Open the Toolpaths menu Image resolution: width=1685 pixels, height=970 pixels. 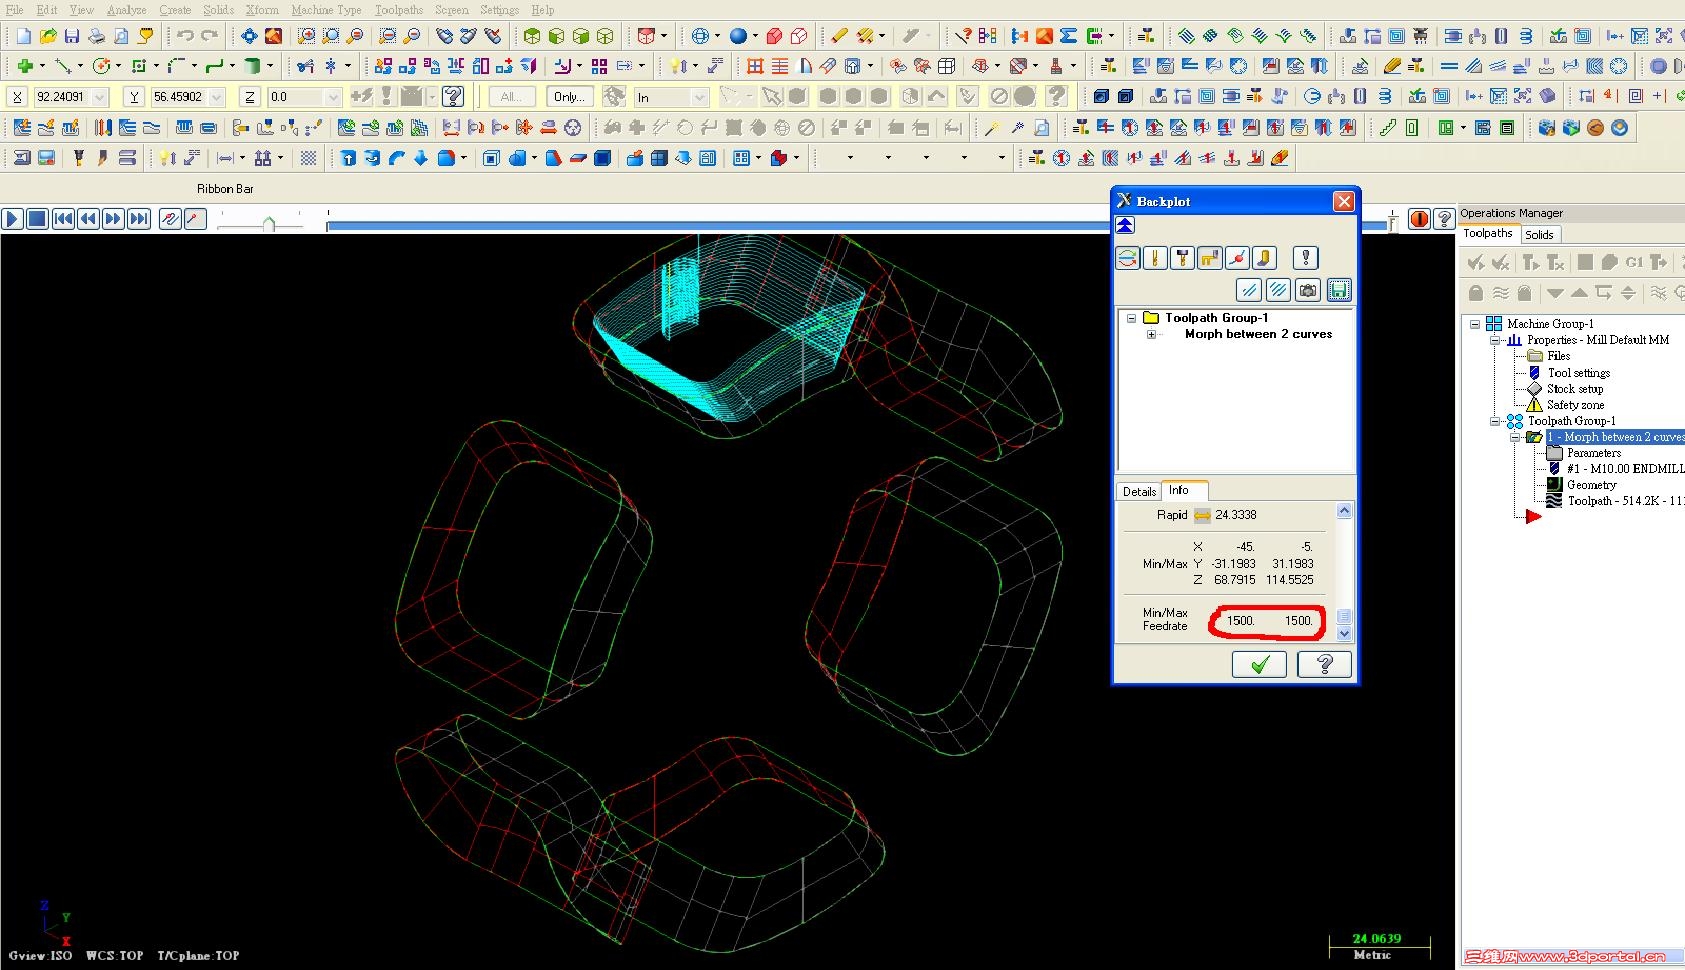pyautogui.click(x=399, y=10)
